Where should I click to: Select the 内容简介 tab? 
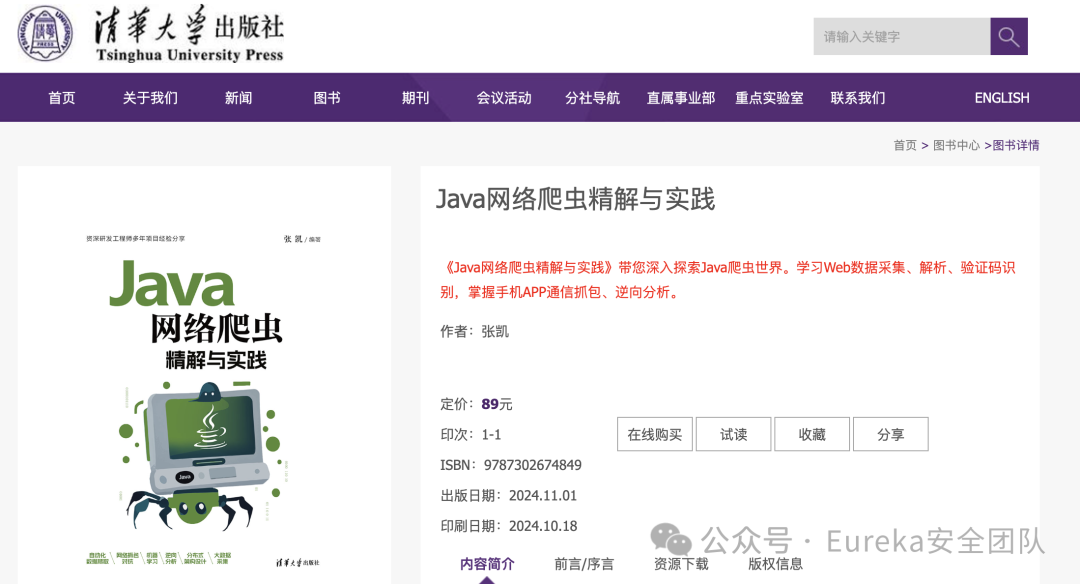tap(487, 564)
